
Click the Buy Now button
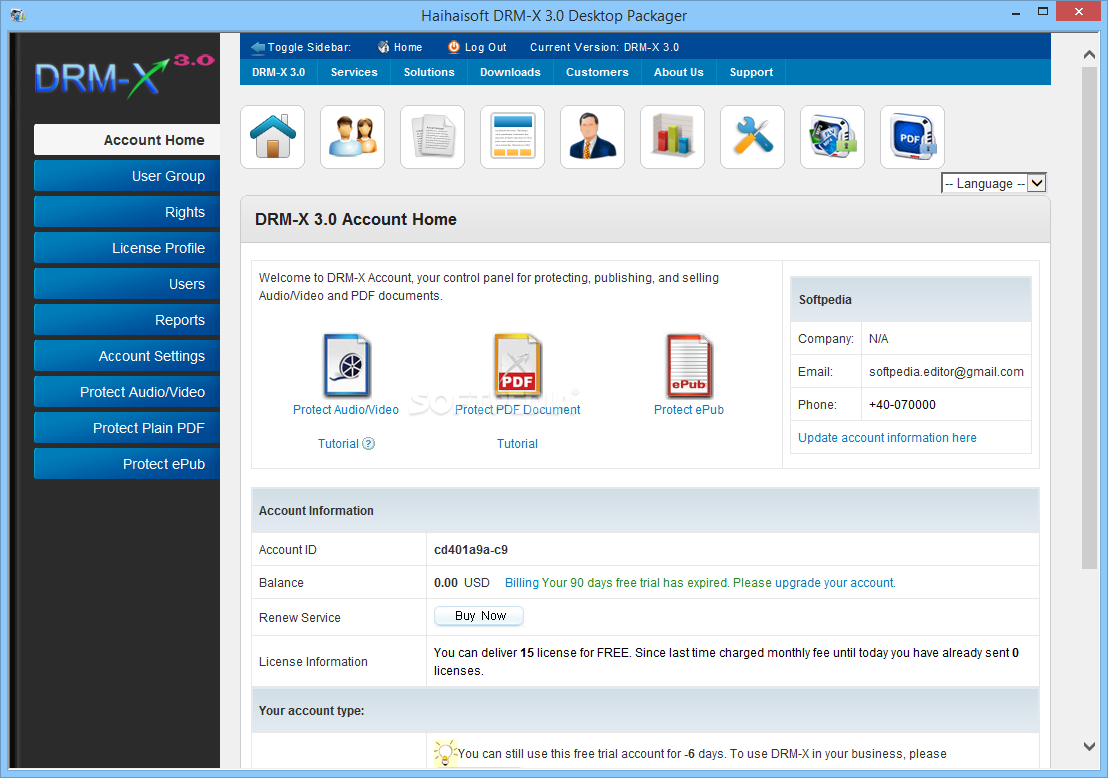point(479,616)
